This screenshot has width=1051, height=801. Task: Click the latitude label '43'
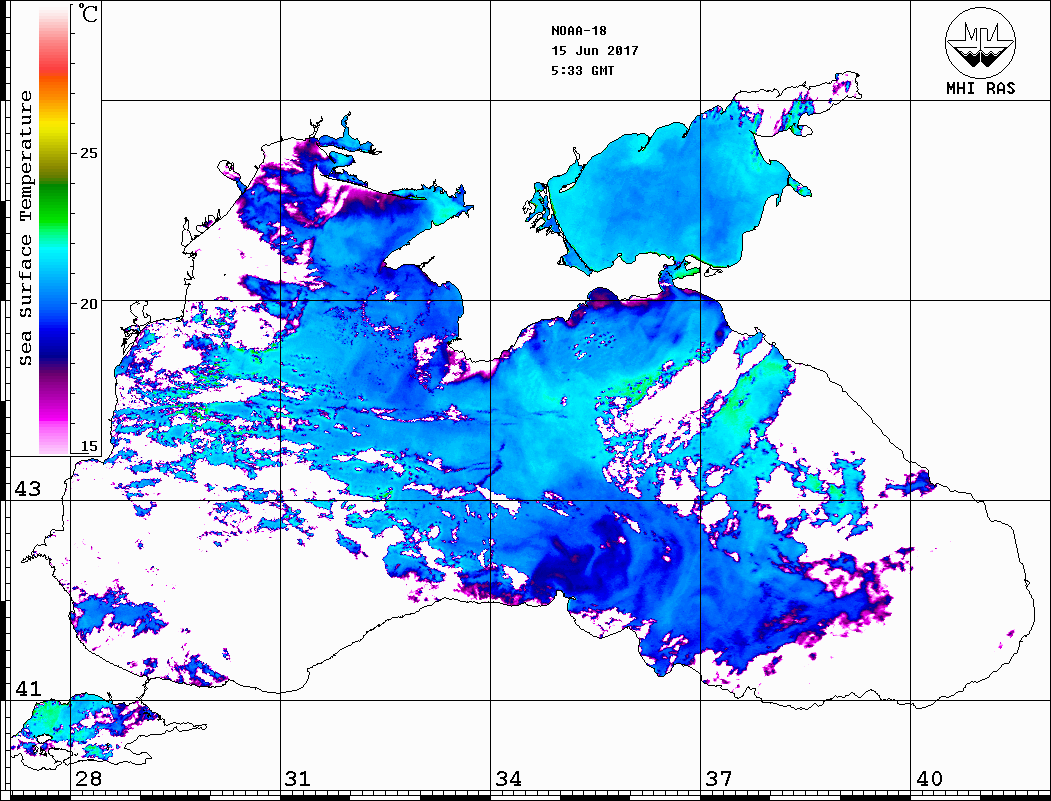pos(27,489)
